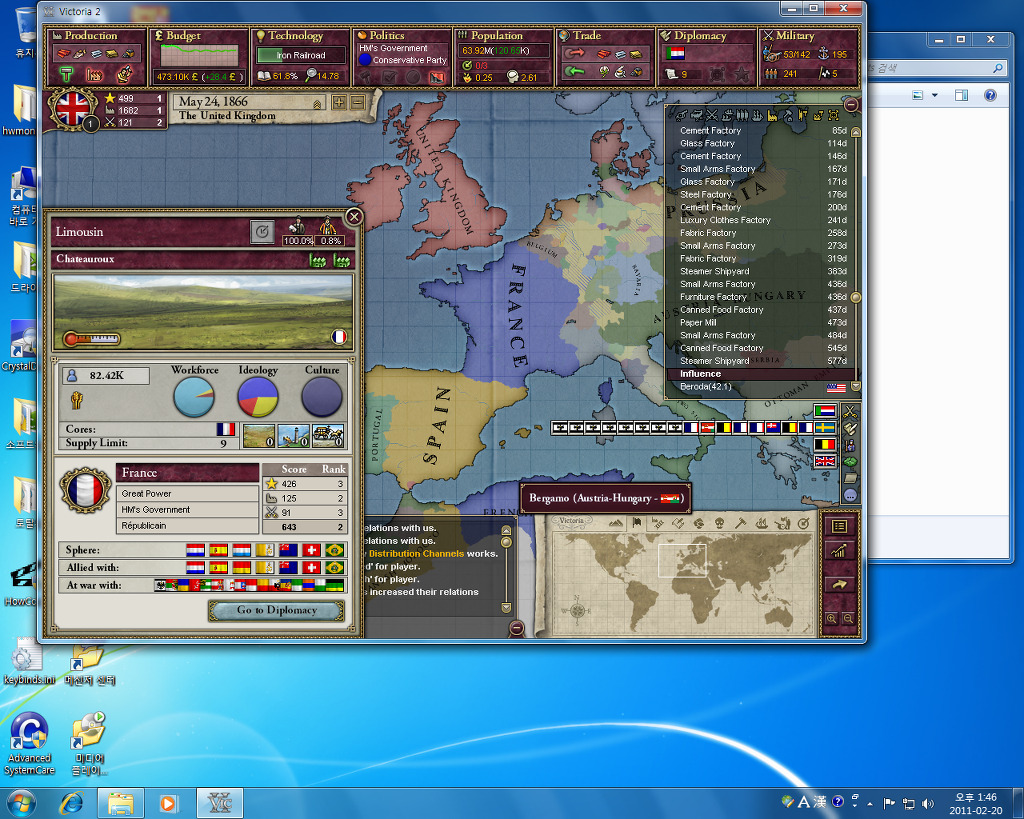Toggle the crossed swords combat filter in outliner
The height and width of the screenshot is (819, 1024).
[712, 116]
